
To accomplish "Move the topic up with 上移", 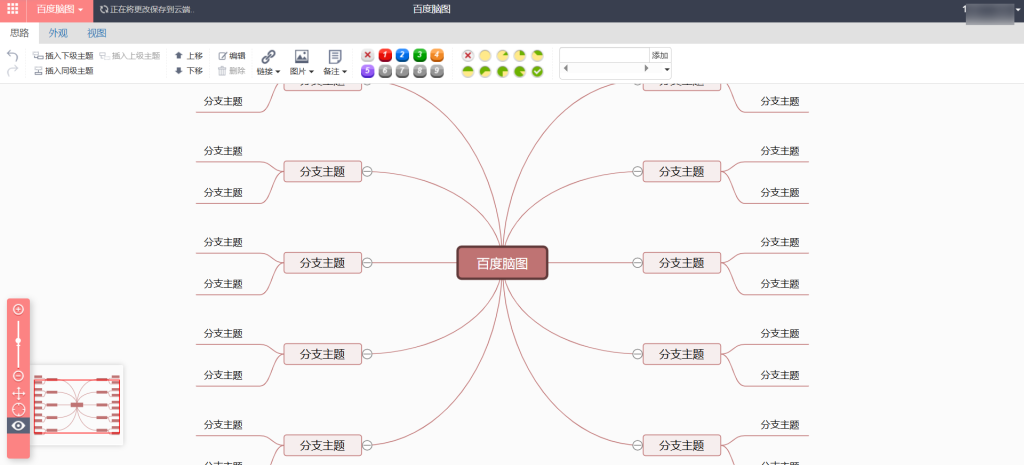I will pyautogui.click(x=189, y=56).
